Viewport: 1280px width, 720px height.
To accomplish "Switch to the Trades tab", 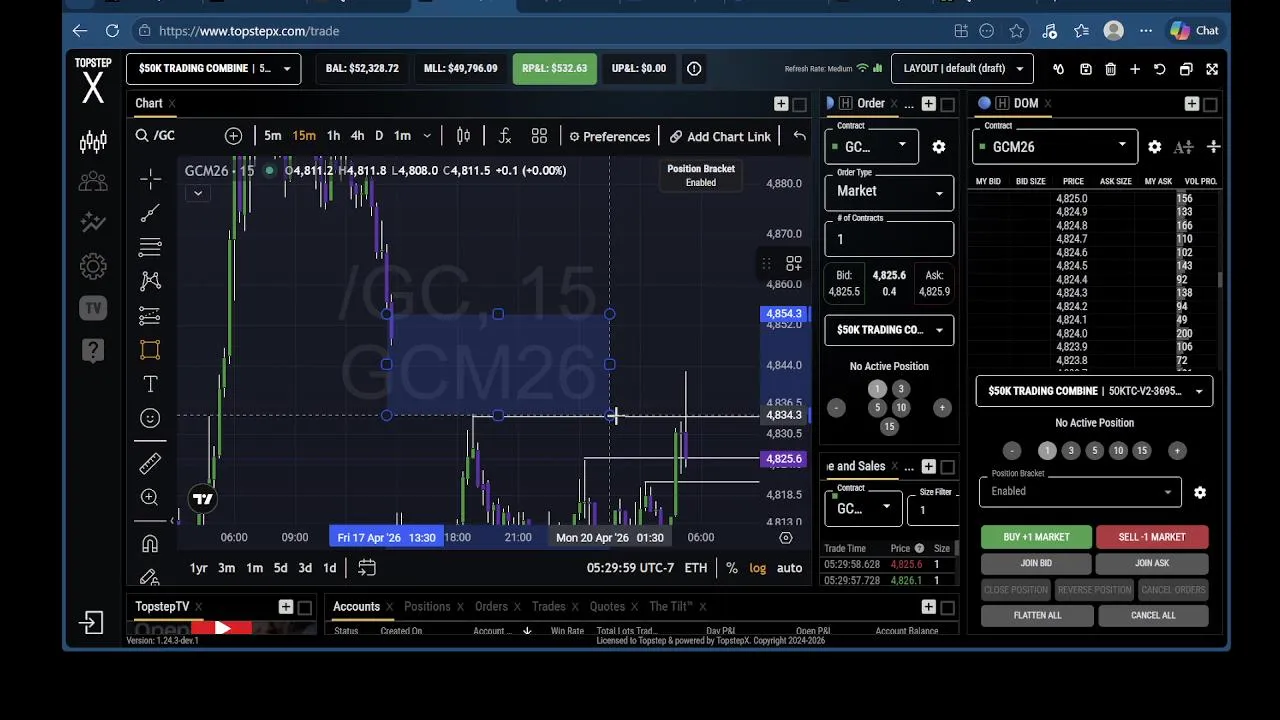I will 548,607.
